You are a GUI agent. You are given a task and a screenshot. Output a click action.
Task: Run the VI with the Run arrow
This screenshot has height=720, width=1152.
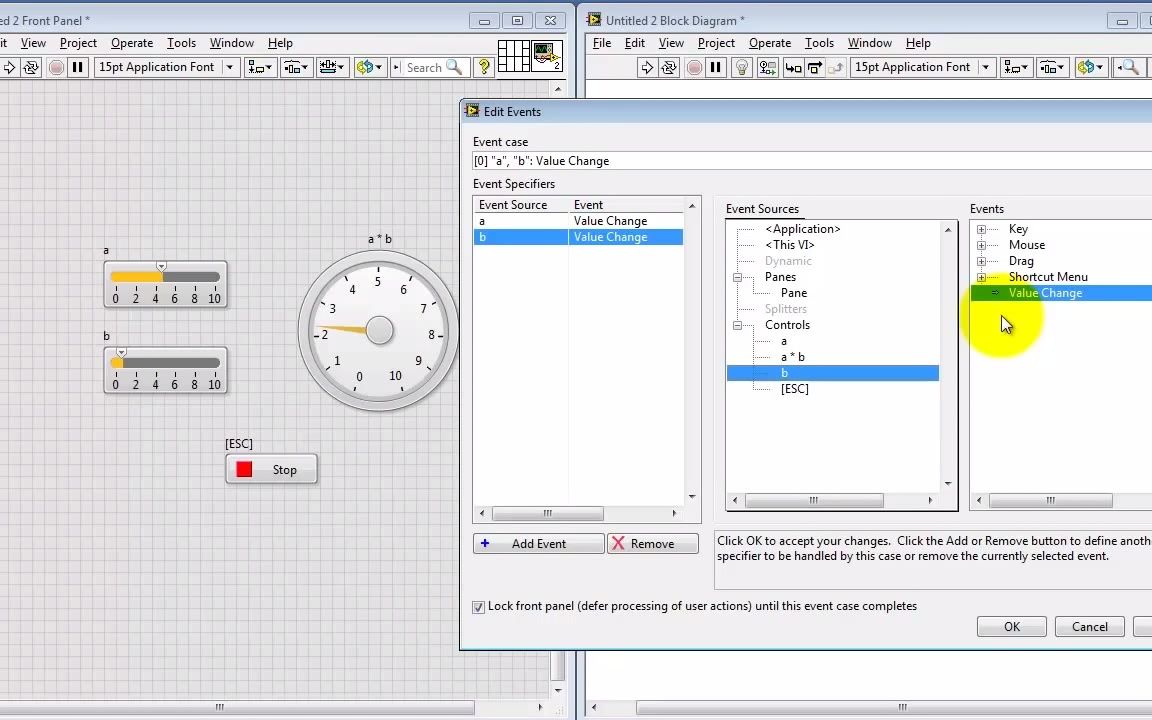click(x=10, y=67)
